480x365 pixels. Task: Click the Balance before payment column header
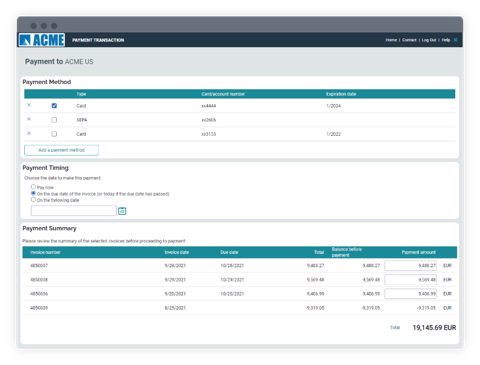(x=347, y=252)
